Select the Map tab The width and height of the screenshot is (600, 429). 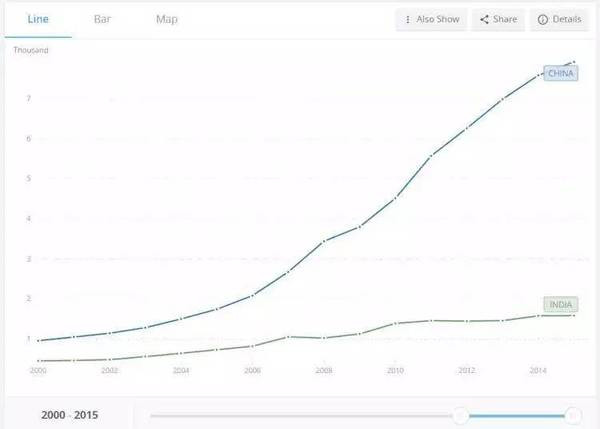[x=167, y=19]
